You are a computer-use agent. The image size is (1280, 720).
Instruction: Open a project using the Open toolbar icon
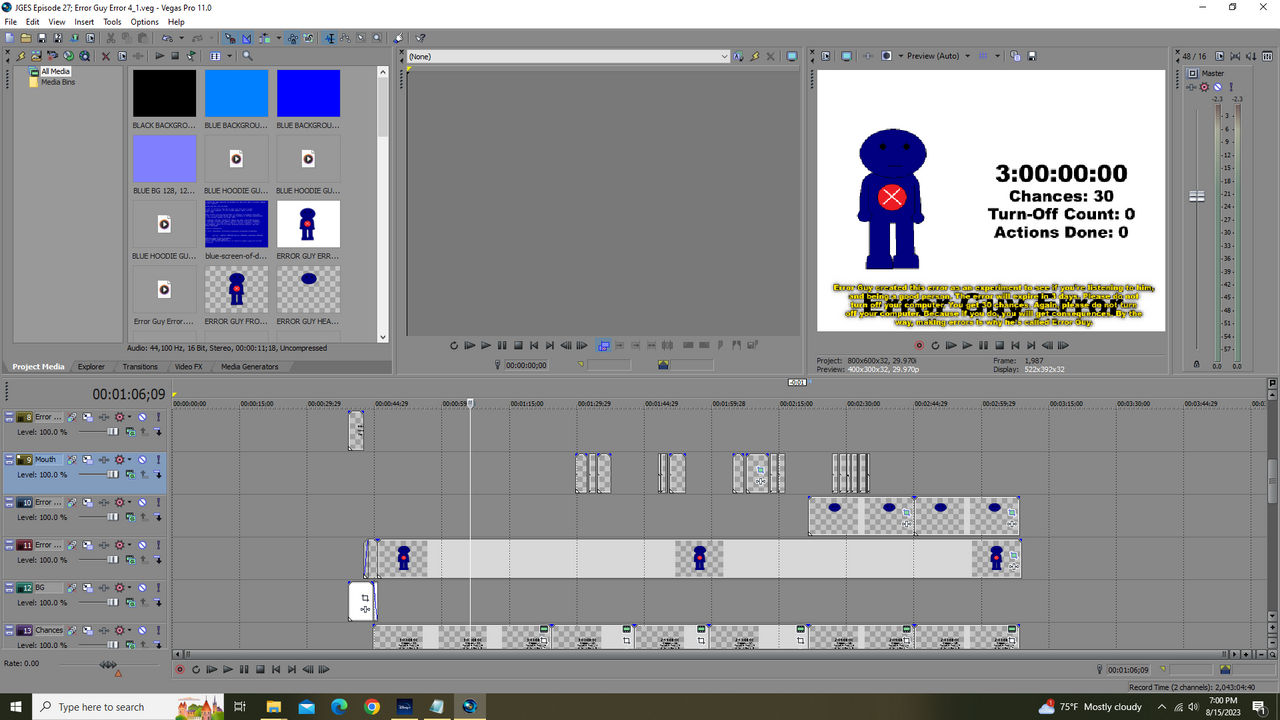pyautogui.click(x=26, y=37)
